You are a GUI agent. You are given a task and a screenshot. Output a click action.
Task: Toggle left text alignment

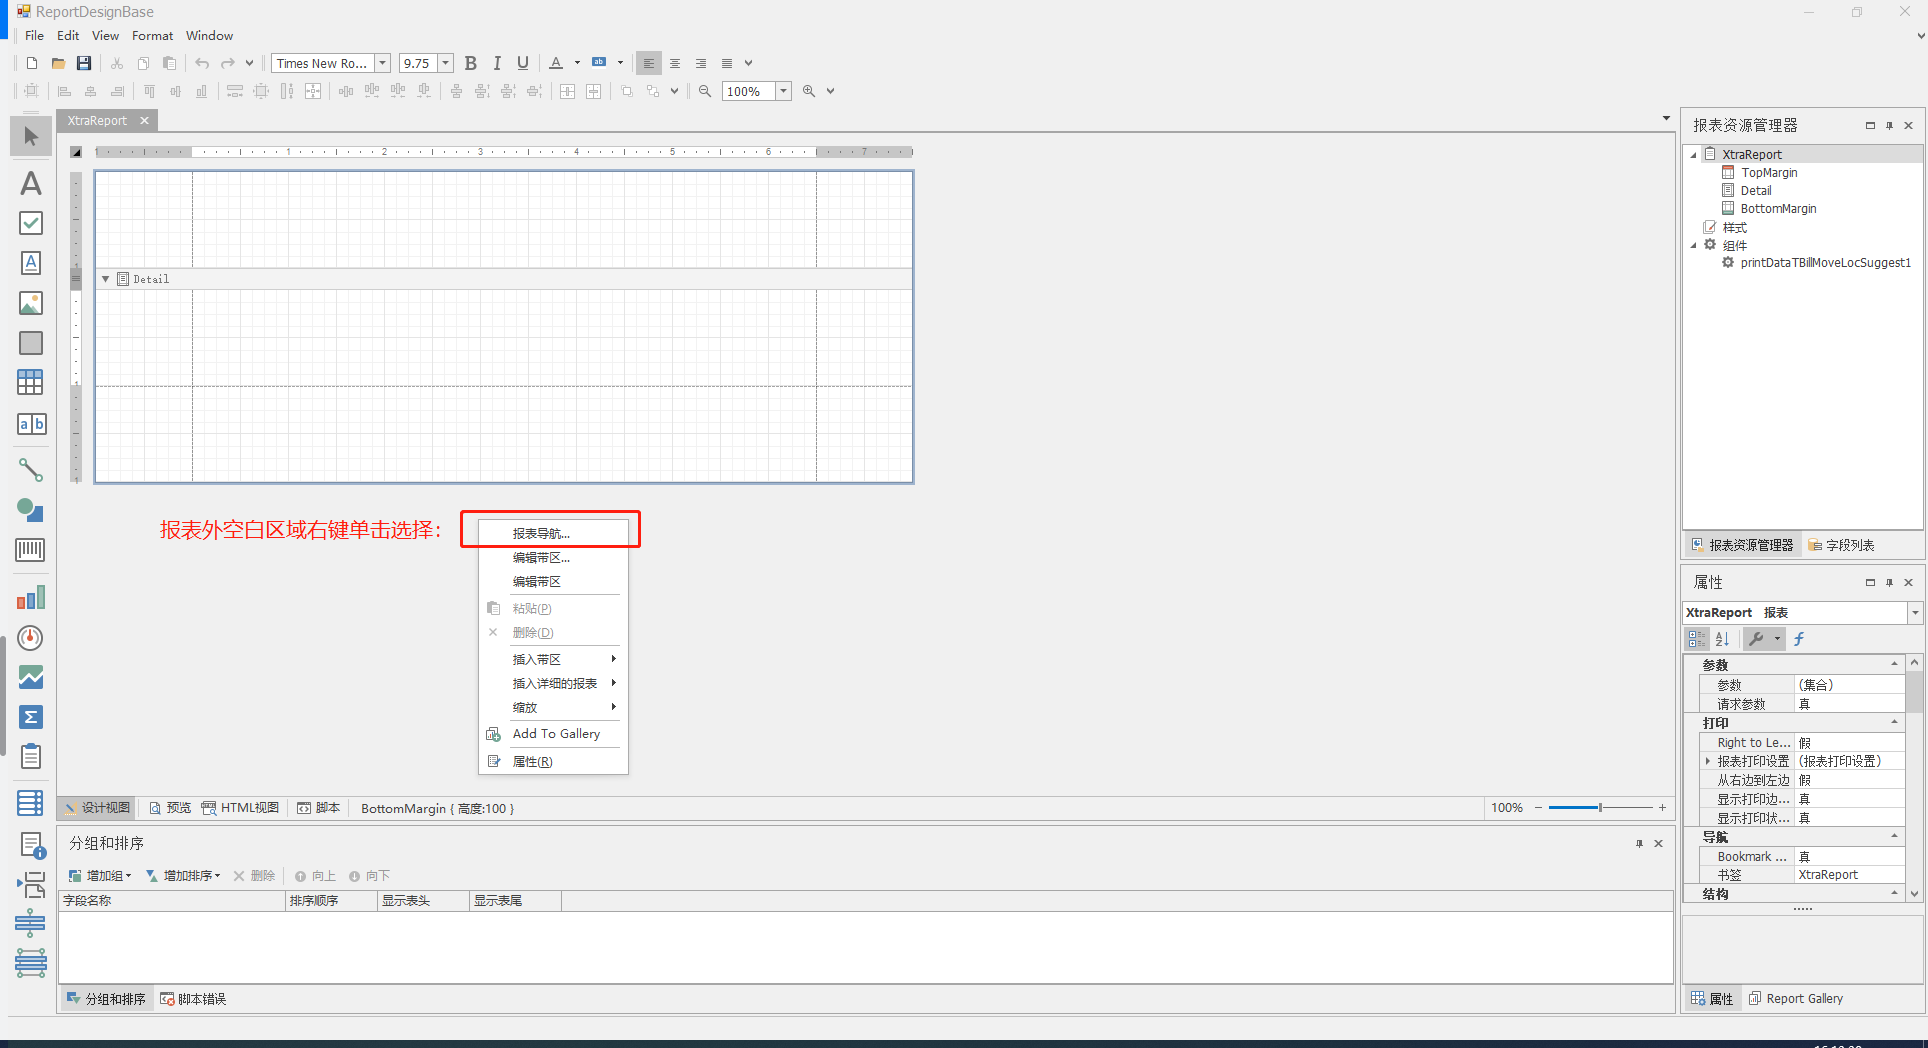coord(649,63)
